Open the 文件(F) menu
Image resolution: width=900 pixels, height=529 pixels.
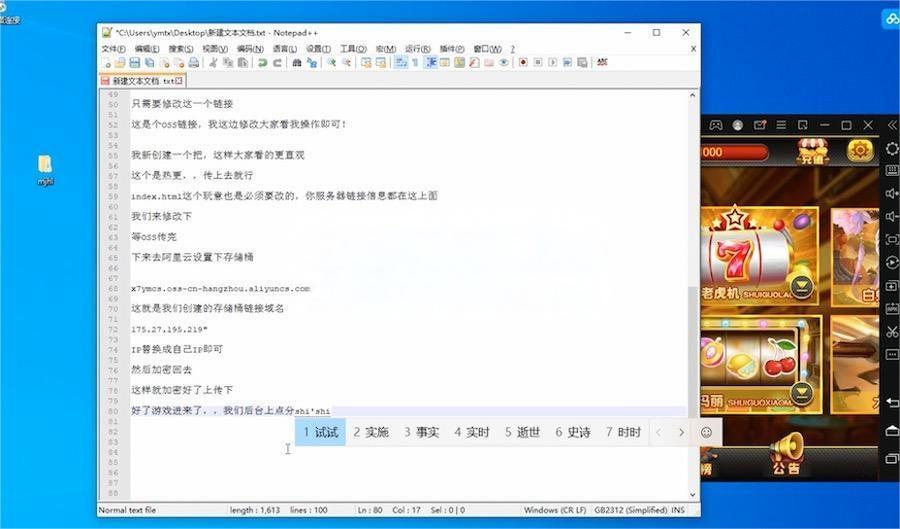(x=113, y=48)
